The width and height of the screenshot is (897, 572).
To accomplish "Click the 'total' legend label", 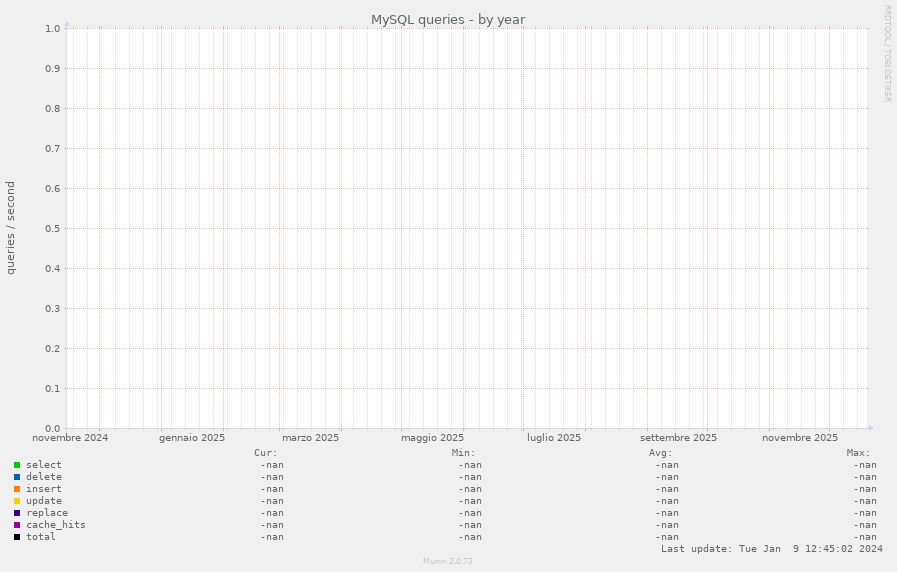I will click(41, 537).
